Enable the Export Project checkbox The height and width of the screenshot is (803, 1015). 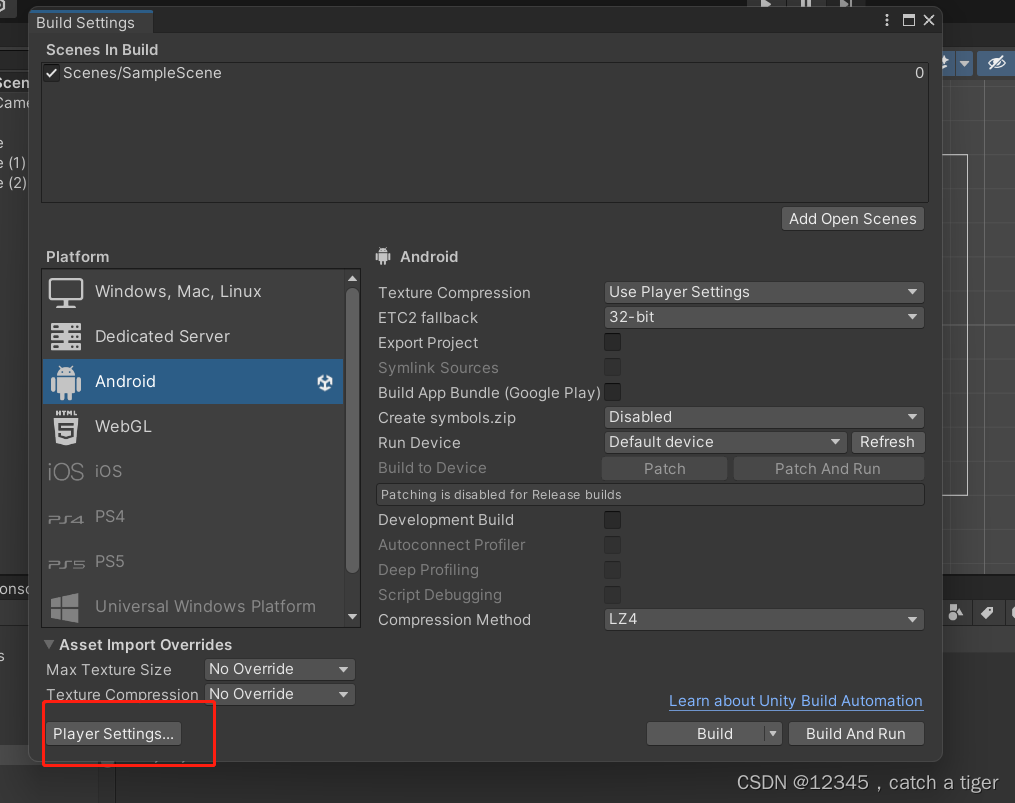pos(612,342)
